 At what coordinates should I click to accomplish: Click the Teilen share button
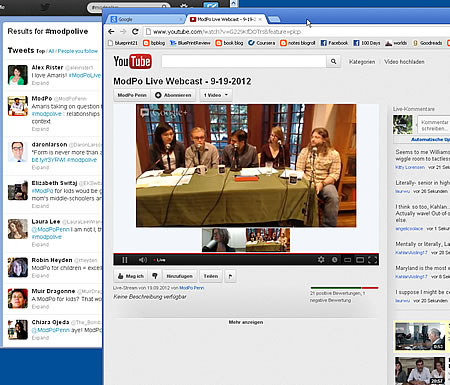[x=211, y=276]
